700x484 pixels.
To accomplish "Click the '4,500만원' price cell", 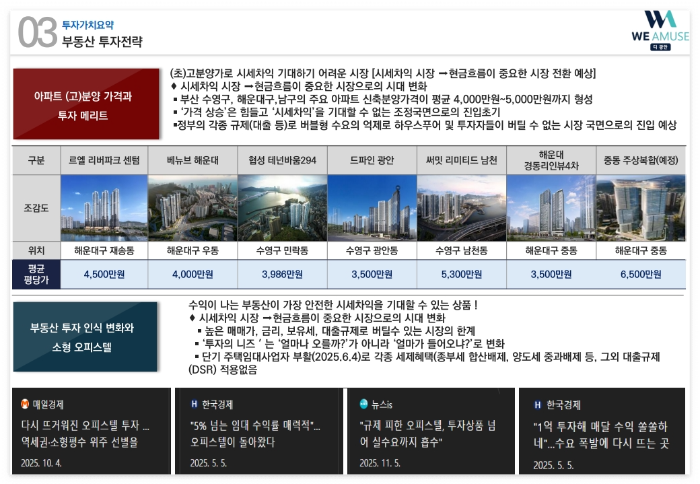I will (104, 274).
